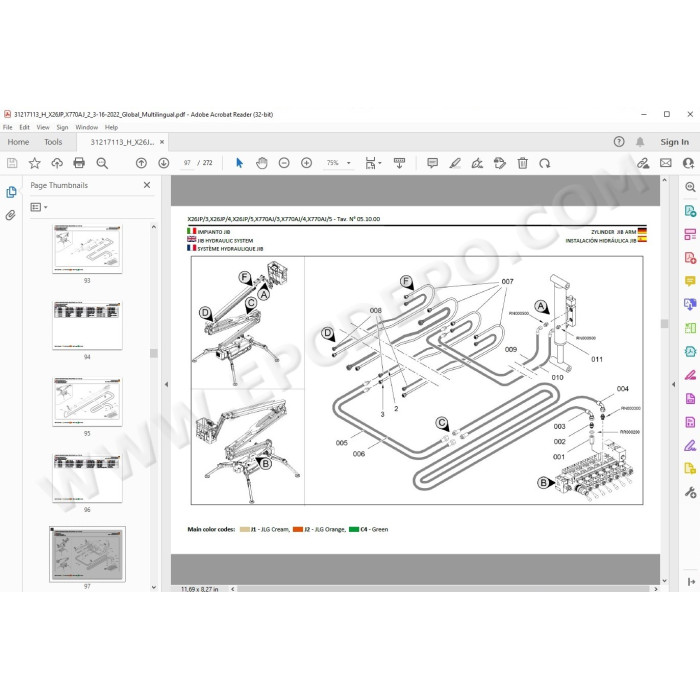Send file by email envelope icon

pyautogui.click(x=666, y=163)
